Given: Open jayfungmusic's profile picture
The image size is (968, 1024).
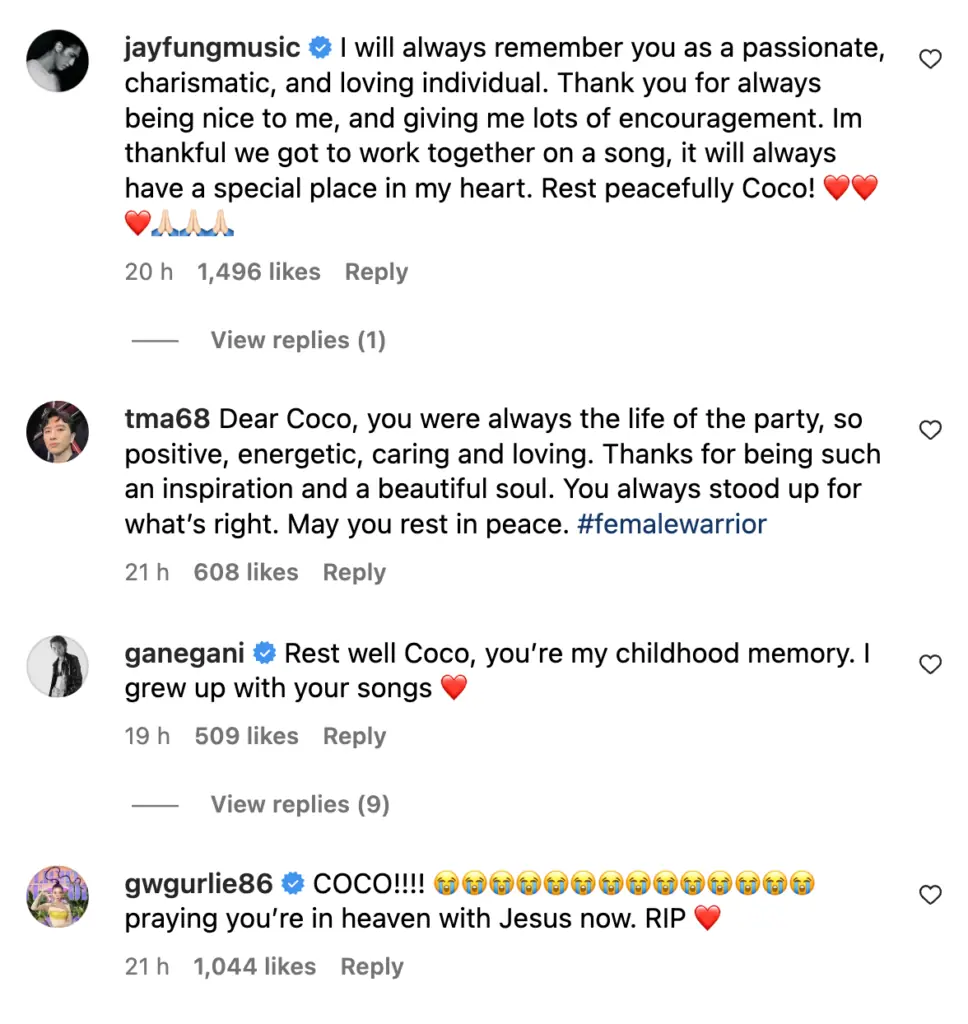Looking at the screenshot, I should point(57,60).
